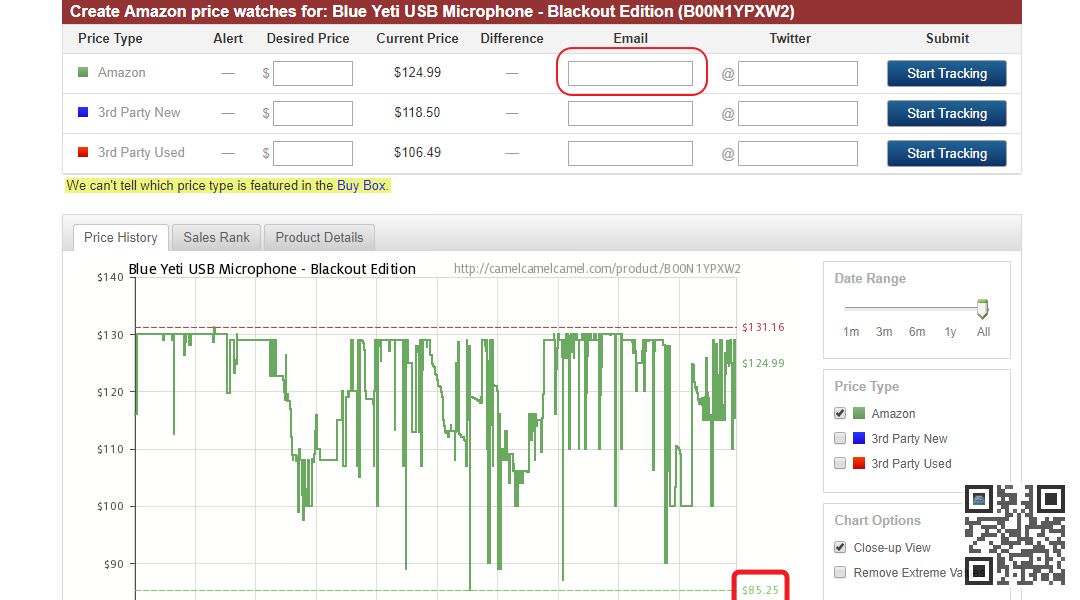Screen dimensions: 1080x600
Task: Focus the Amazon Desired Price field
Action: [313, 73]
